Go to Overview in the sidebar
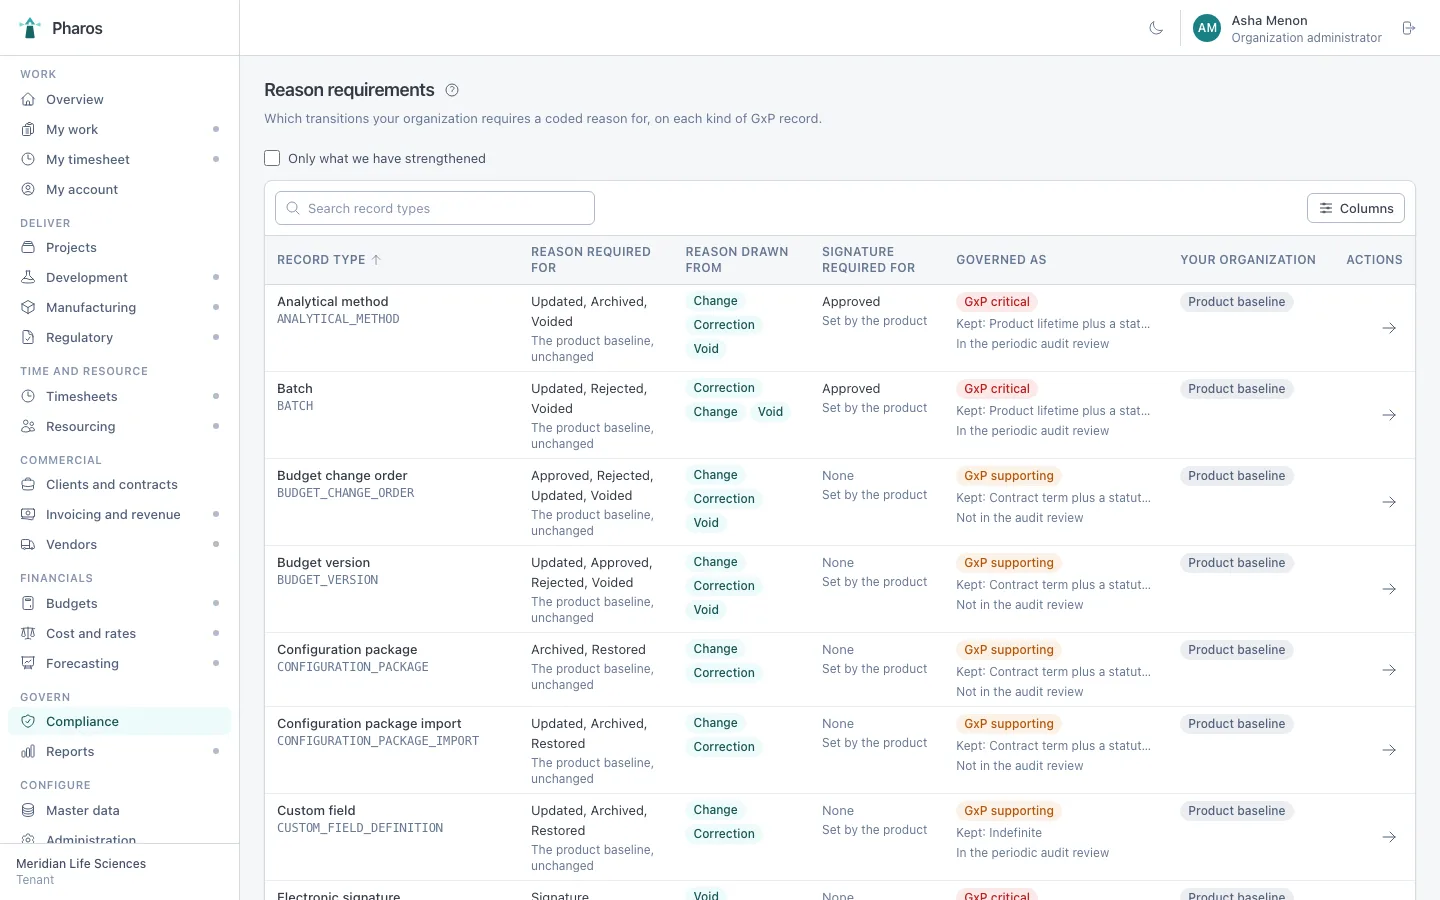Image resolution: width=1440 pixels, height=900 pixels. [x=119, y=99]
